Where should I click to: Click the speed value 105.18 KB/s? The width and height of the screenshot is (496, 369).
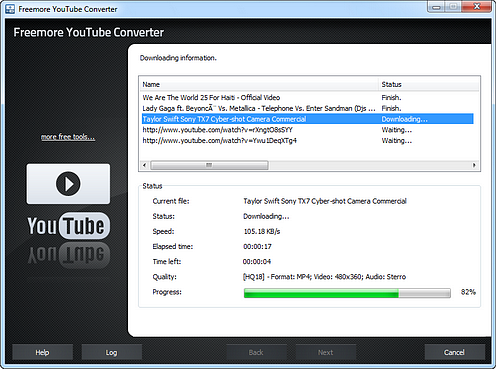262,231
